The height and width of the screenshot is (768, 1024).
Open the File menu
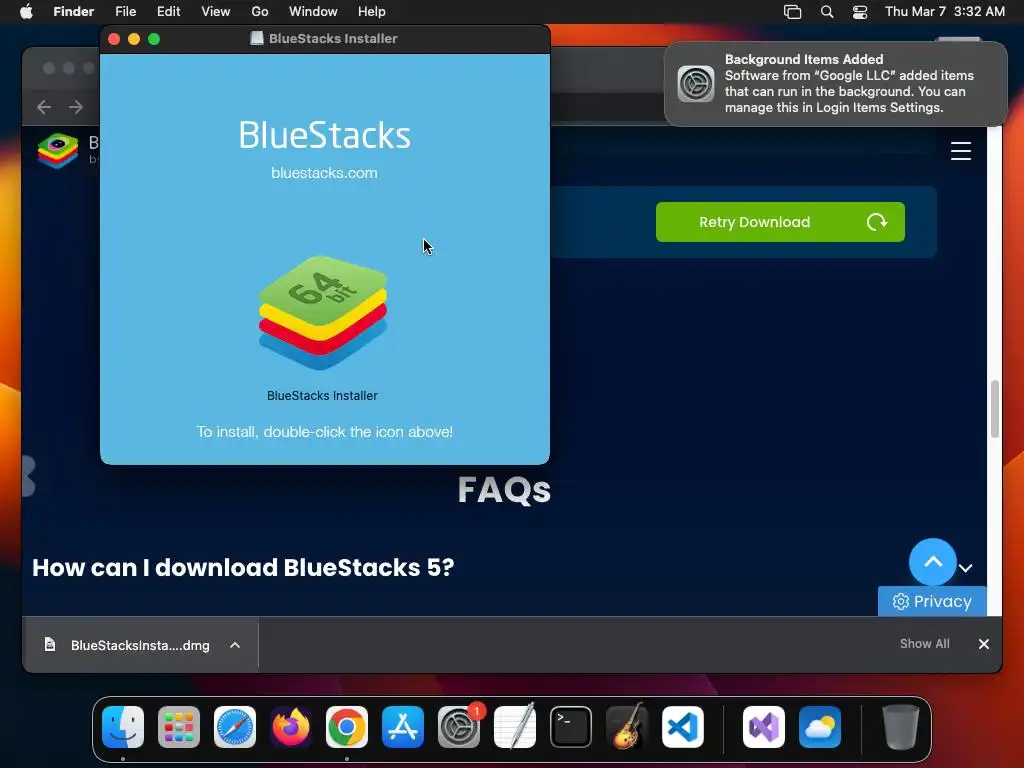(125, 12)
